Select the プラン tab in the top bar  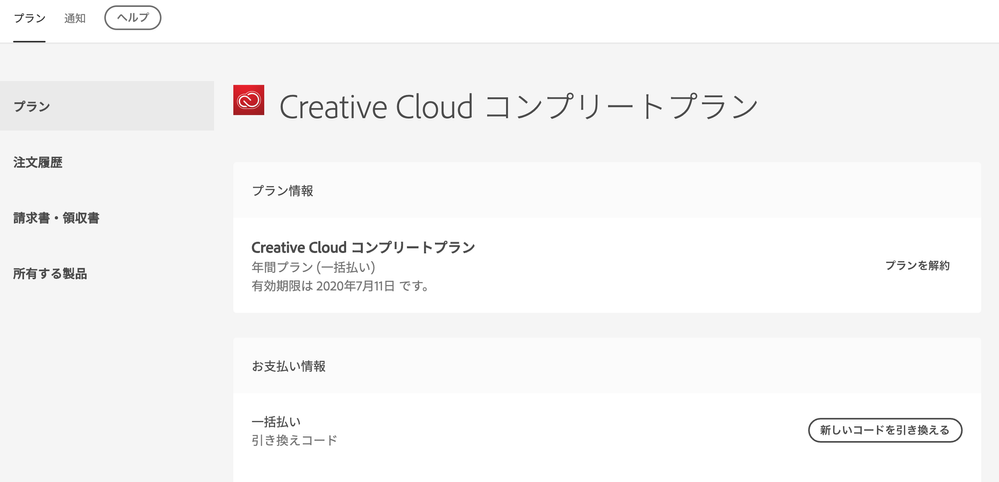click(29, 18)
